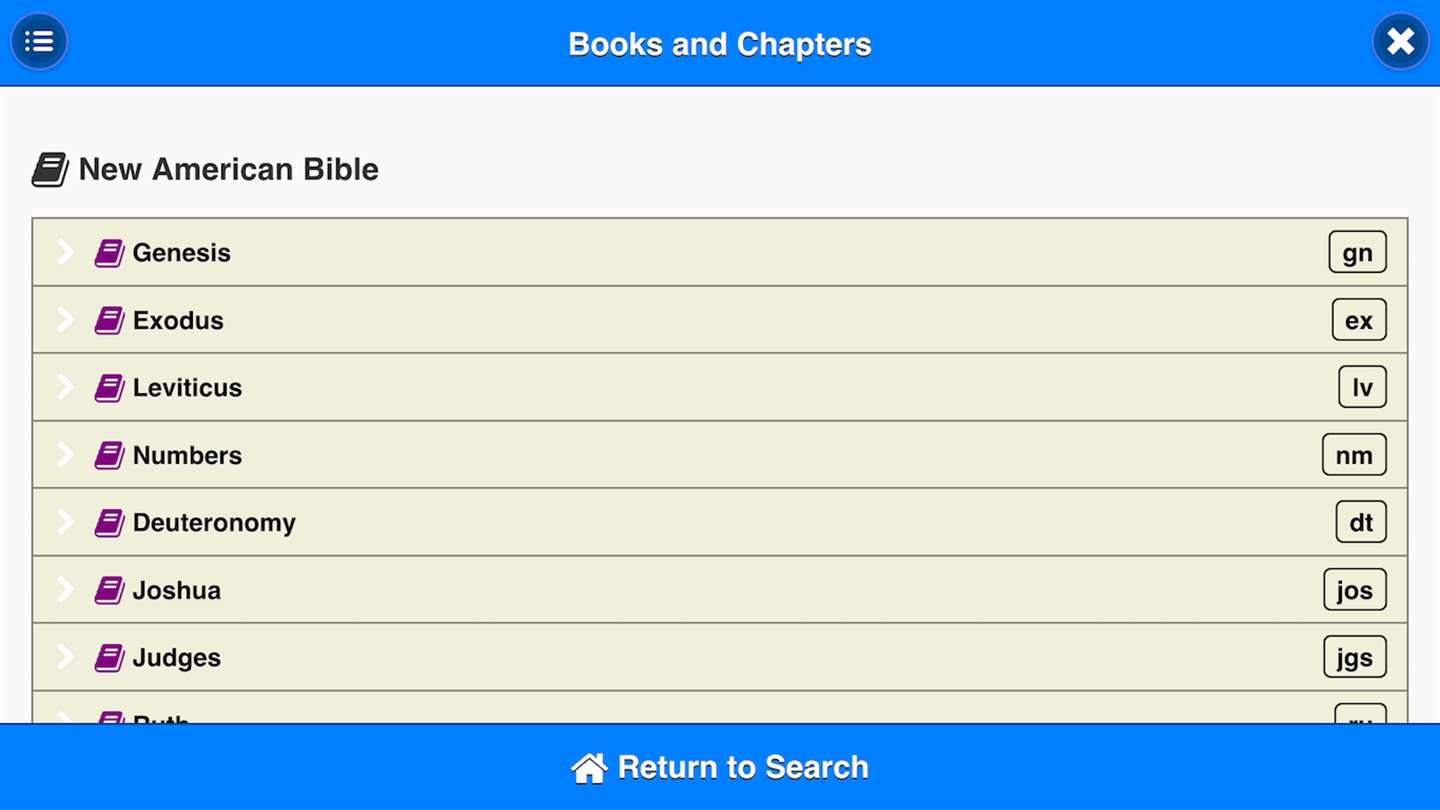This screenshot has width=1440, height=810.
Task: Click the "gn" abbreviation badge
Action: [1357, 253]
